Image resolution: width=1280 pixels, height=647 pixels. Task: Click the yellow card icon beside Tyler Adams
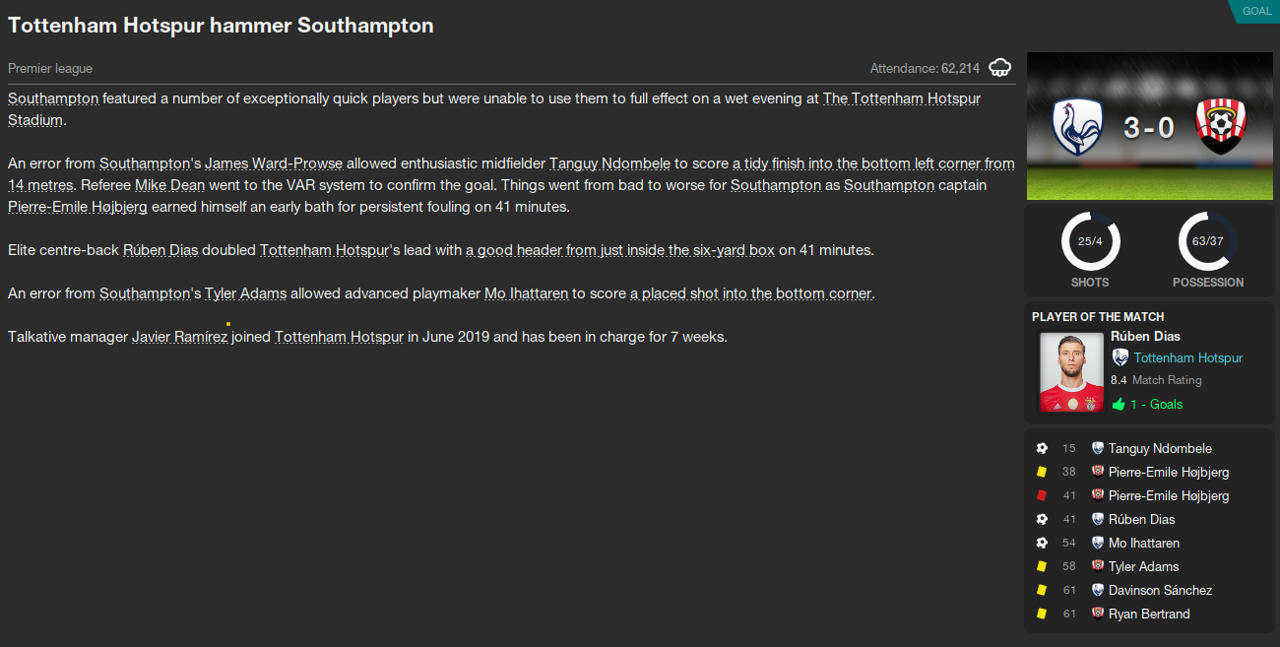pyautogui.click(x=1042, y=567)
